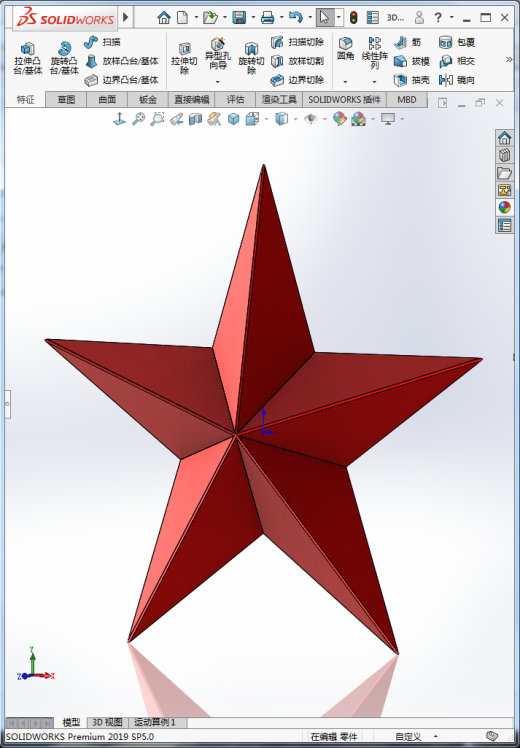Viewport: 520px width, 748px height.
Task: Select the Rib (筋) tool
Action: [408, 42]
